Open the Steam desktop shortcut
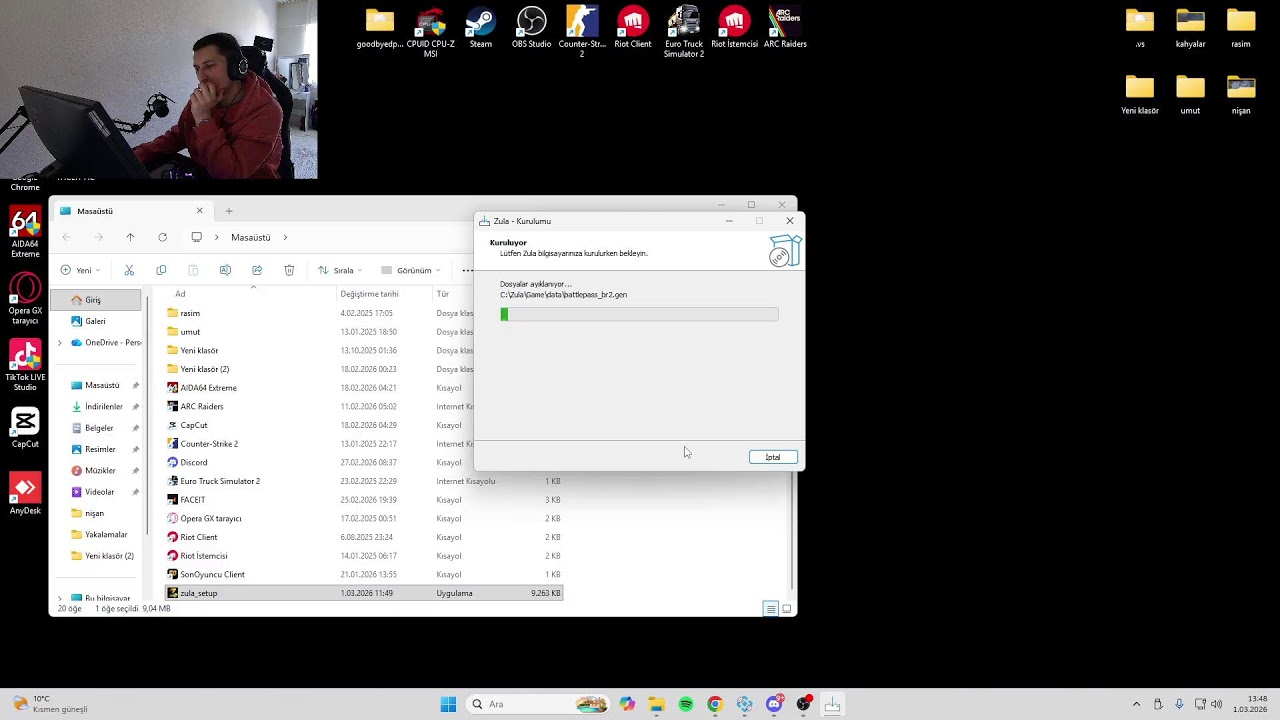The width and height of the screenshot is (1280, 720). [480, 28]
